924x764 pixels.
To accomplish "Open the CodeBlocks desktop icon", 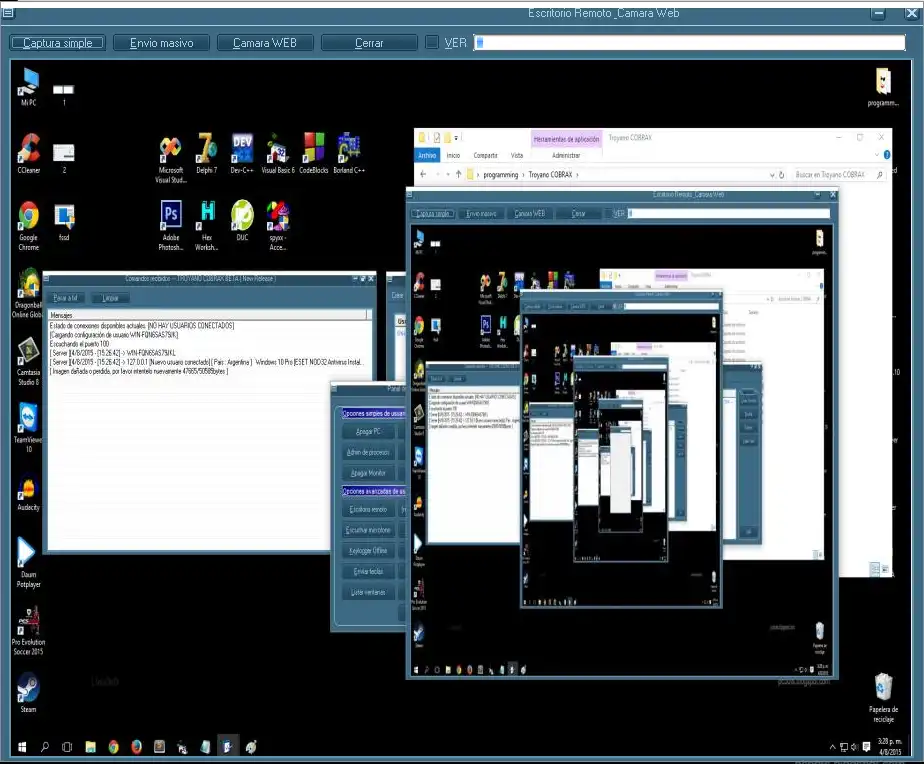I will [314, 153].
